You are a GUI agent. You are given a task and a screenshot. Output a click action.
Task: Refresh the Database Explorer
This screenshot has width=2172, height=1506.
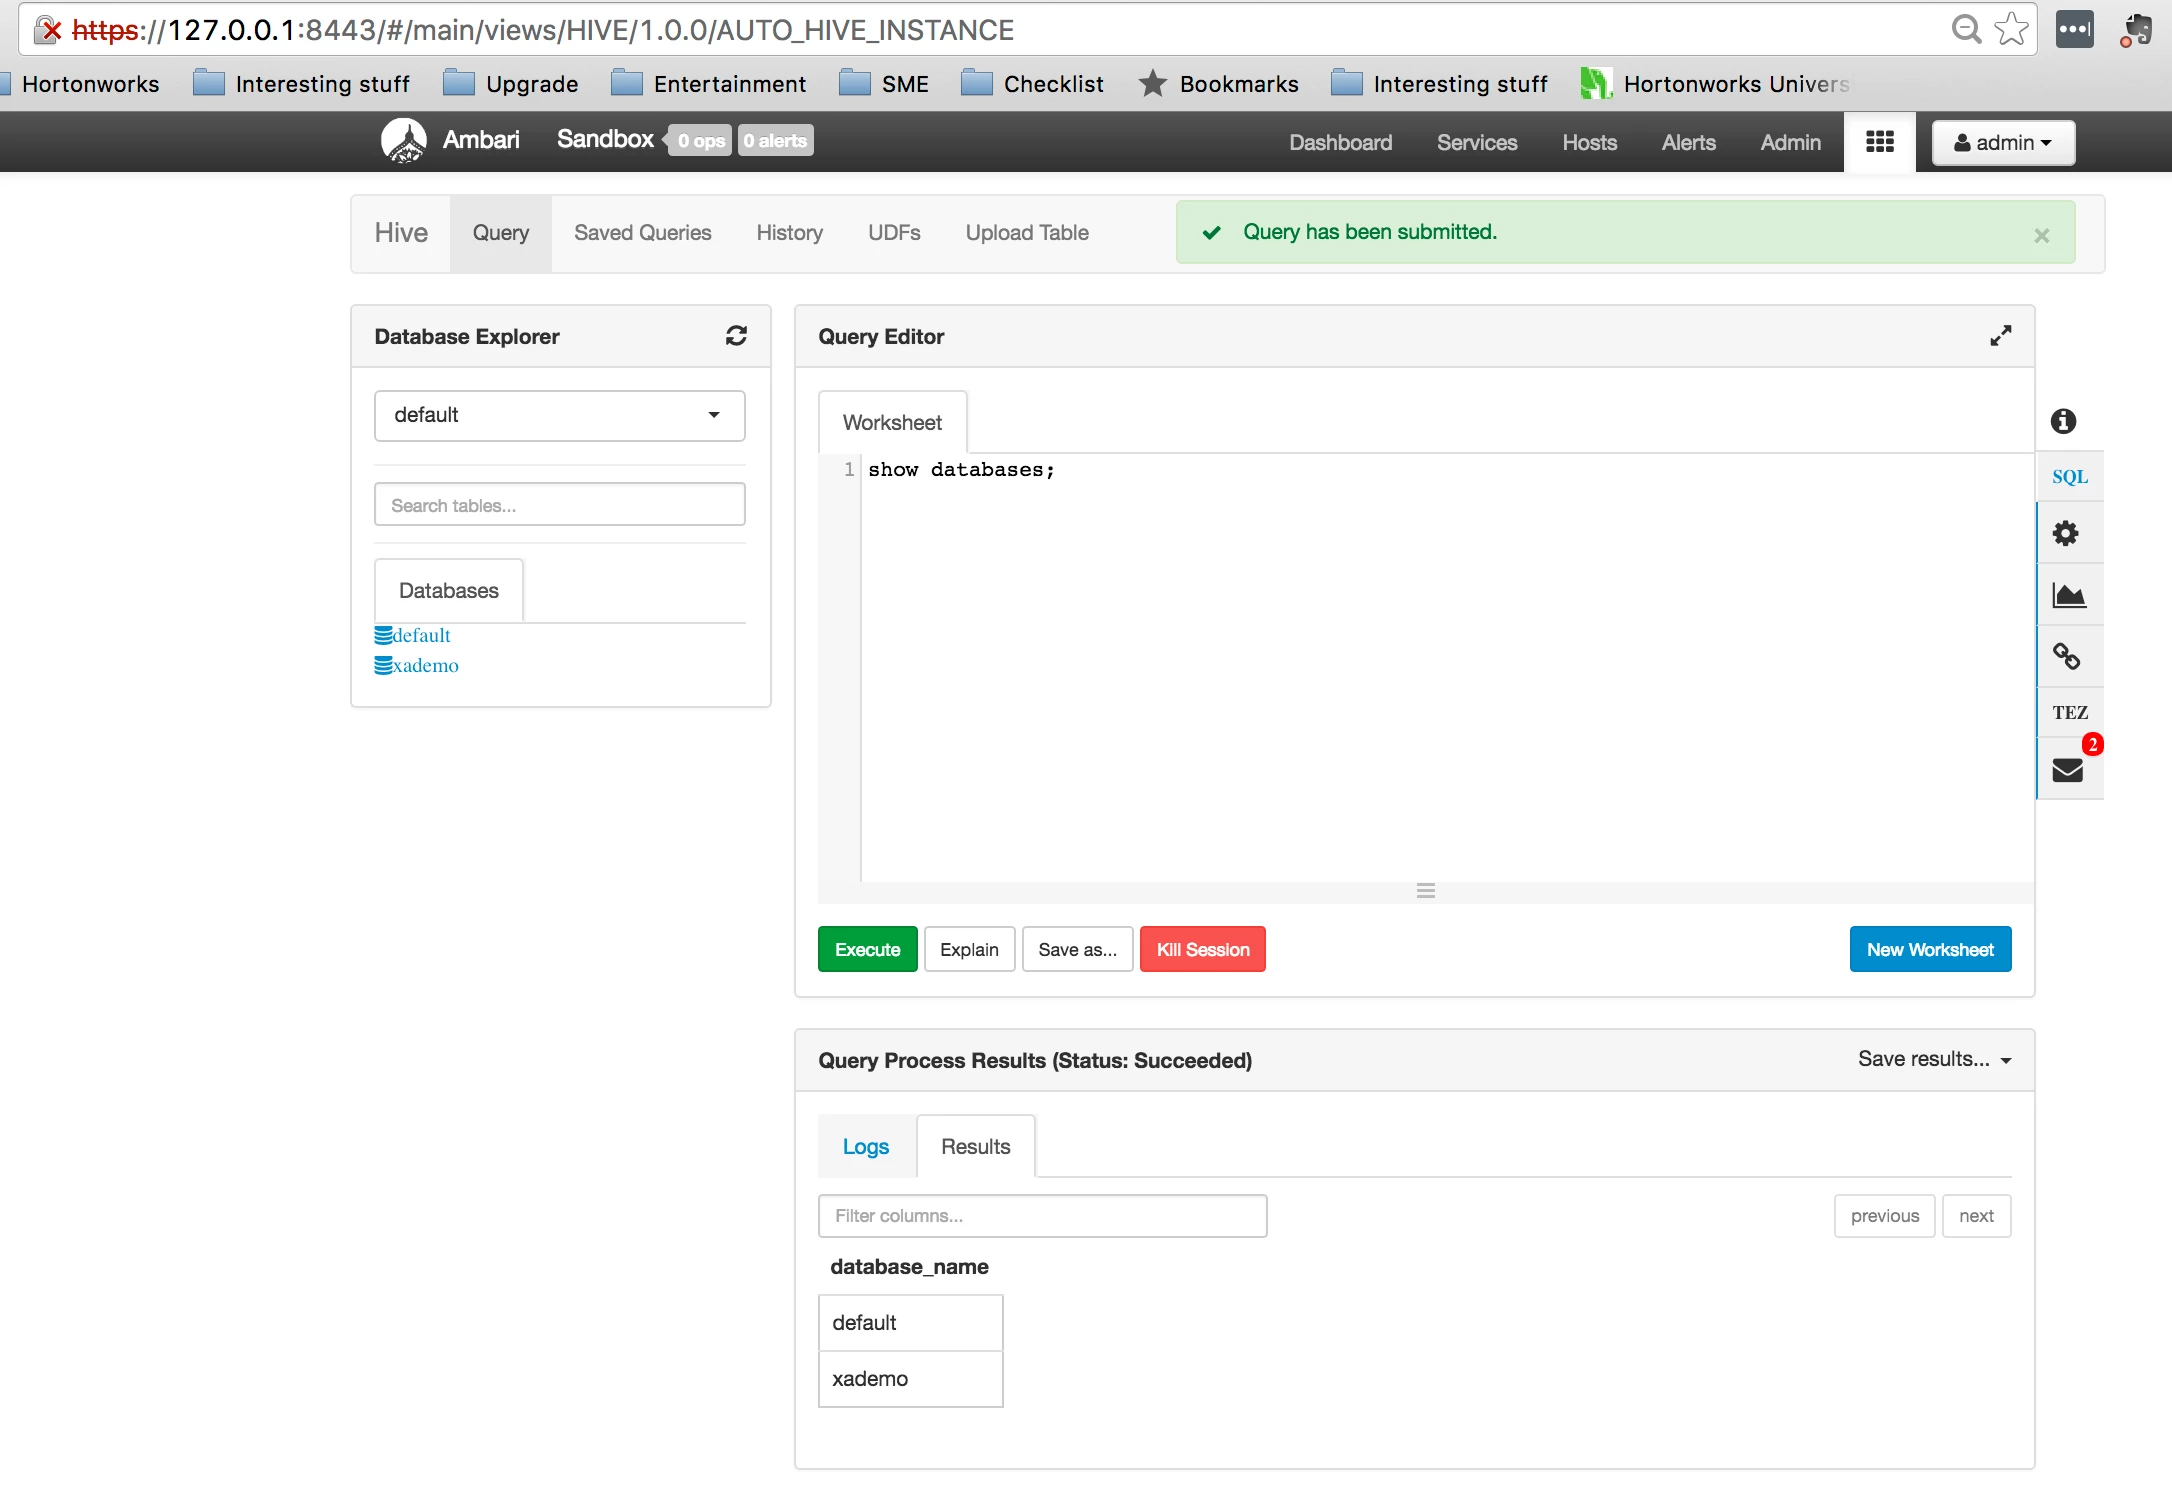coord(736,336)
